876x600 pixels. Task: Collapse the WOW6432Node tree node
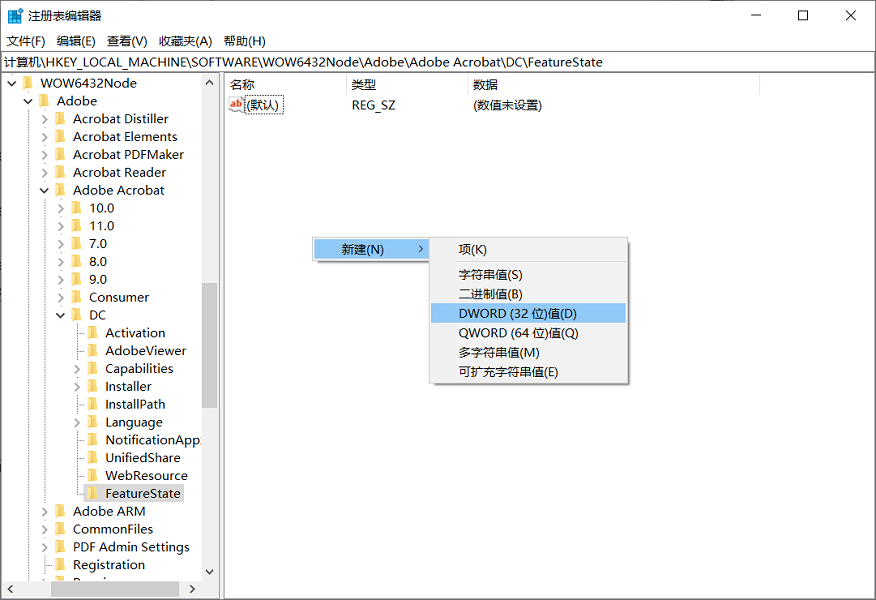point(12,84)
